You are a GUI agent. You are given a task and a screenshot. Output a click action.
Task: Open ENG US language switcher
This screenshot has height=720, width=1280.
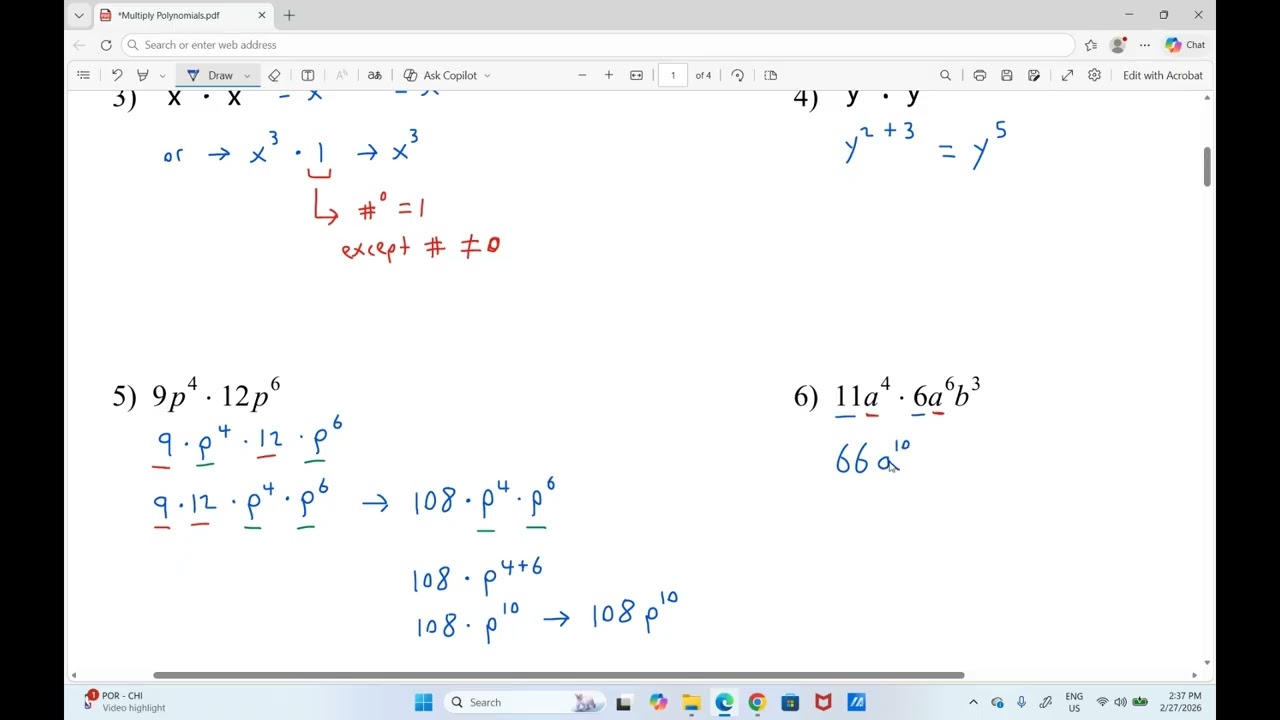pyautogui.click(x=1074, y=702)
